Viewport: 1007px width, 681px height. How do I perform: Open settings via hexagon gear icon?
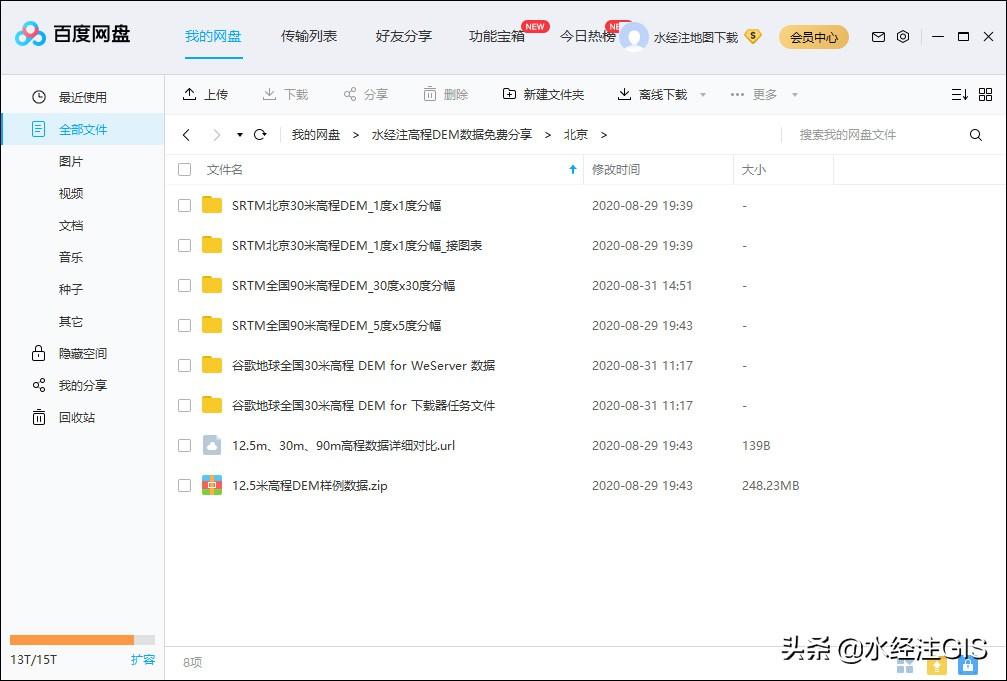click(x=903, y=37)
